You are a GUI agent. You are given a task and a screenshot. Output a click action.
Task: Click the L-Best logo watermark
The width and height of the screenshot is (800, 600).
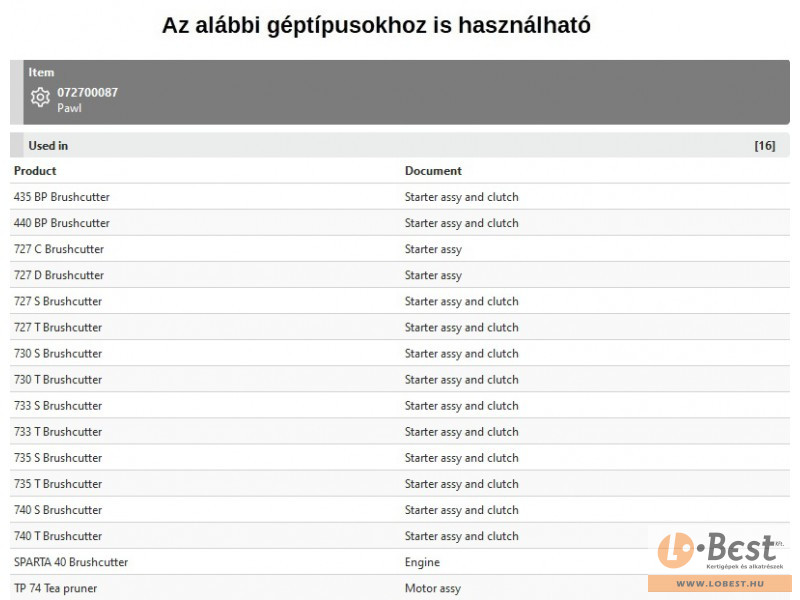717,551
